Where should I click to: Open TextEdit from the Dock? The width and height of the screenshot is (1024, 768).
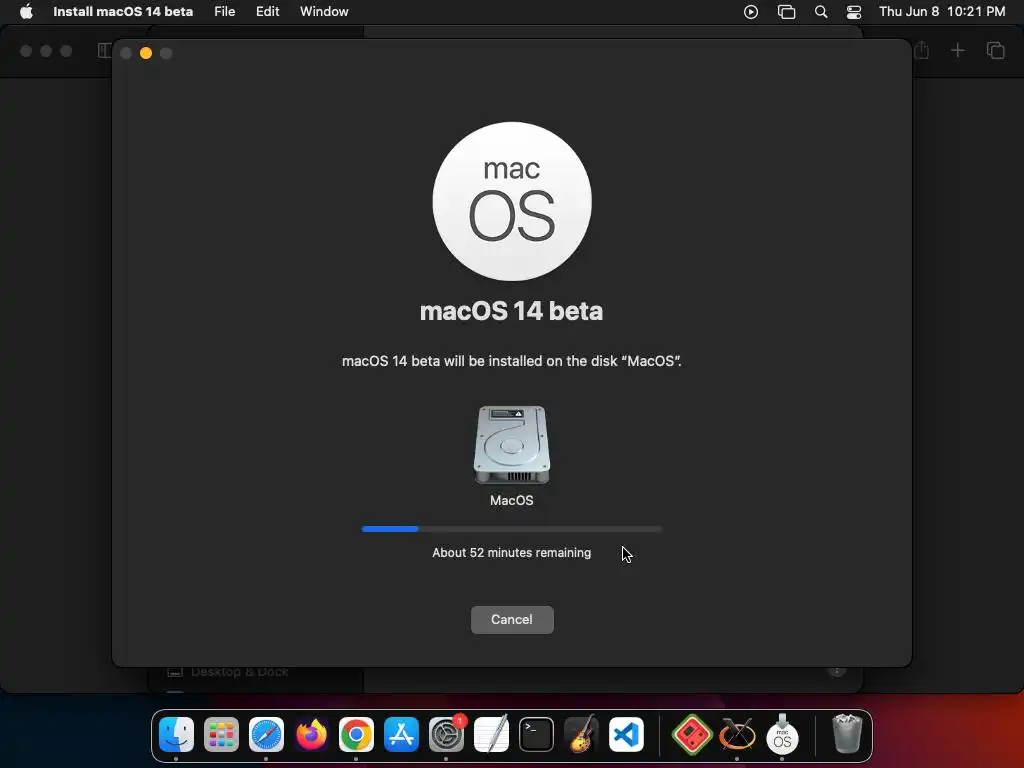coord(491,735)
